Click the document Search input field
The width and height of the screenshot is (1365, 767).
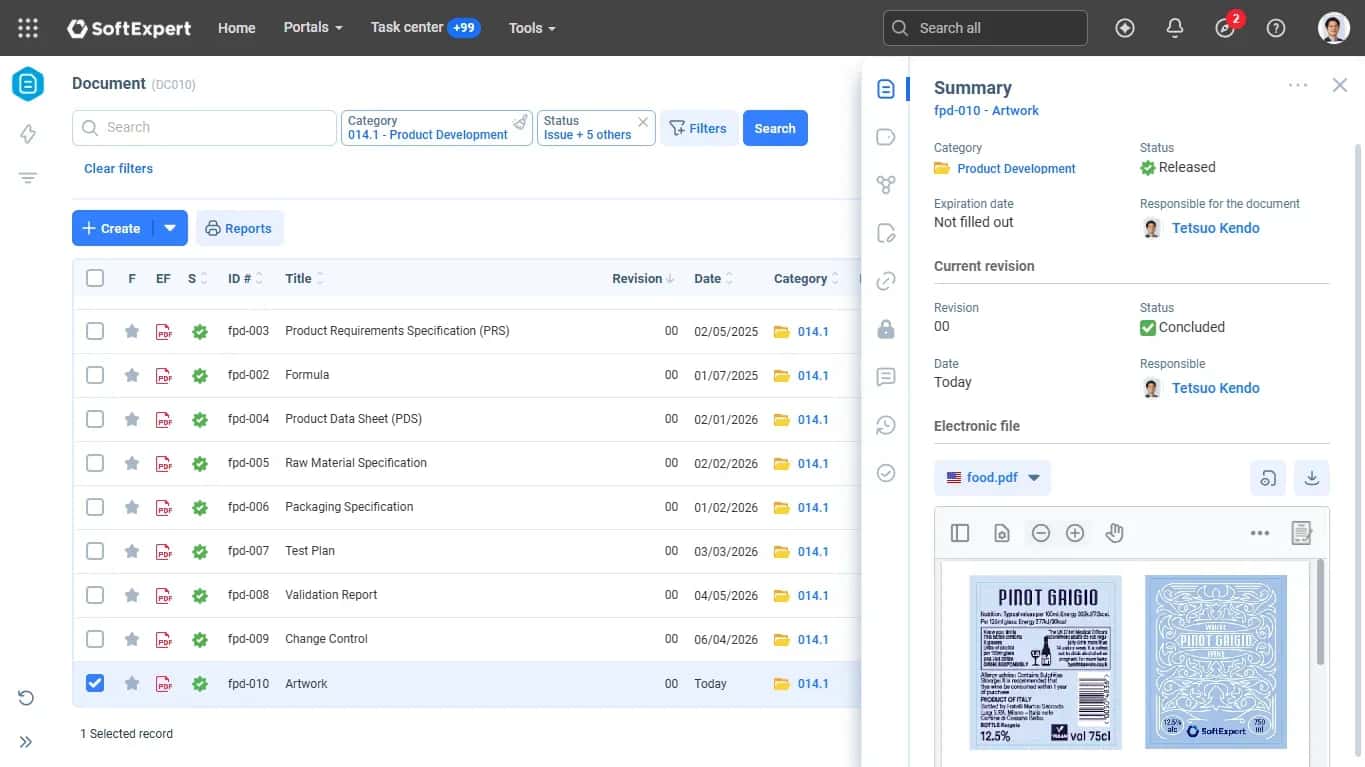[204, 128]
